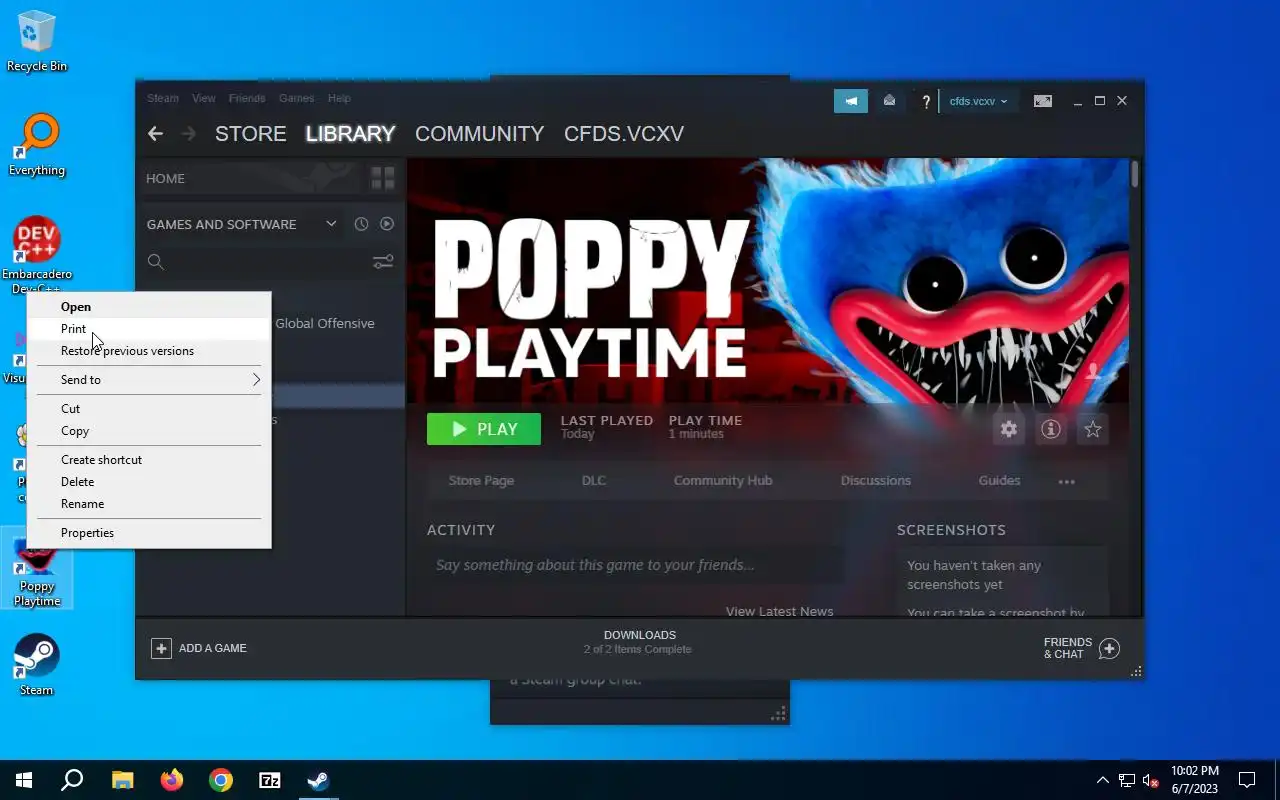Open the Steam inbox envelope icon
The image size is (1280, 800).
click(889, 101)
